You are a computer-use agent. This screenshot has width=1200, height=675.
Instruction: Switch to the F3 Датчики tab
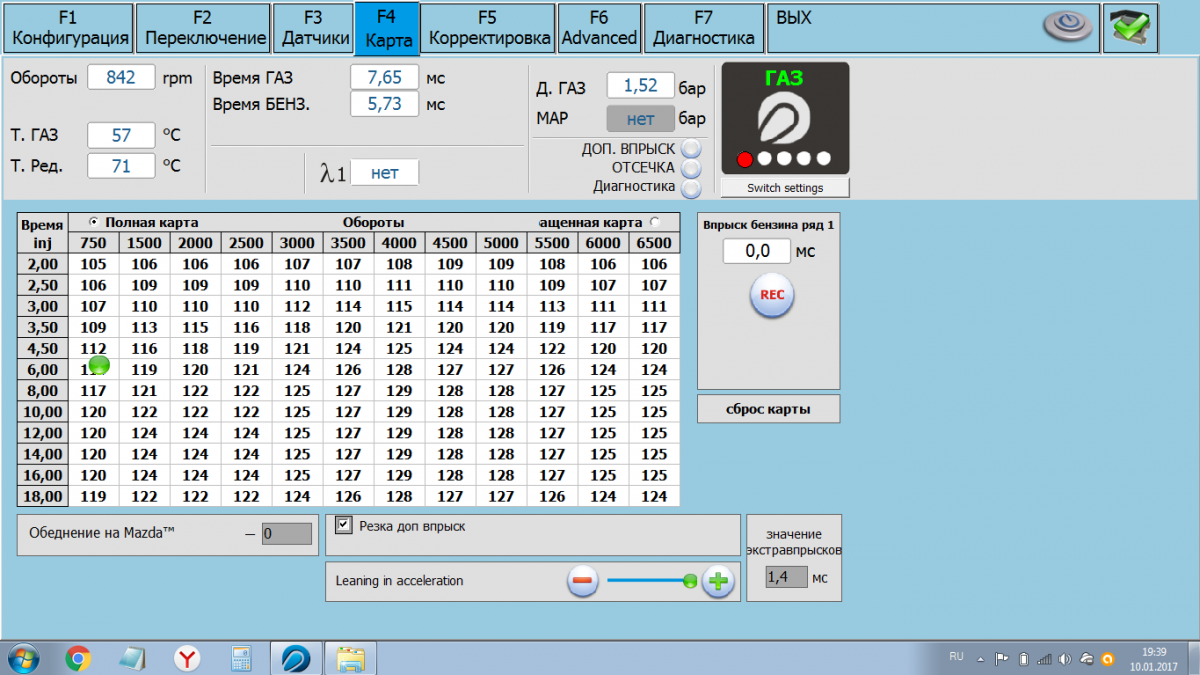(x=312, y=27)
